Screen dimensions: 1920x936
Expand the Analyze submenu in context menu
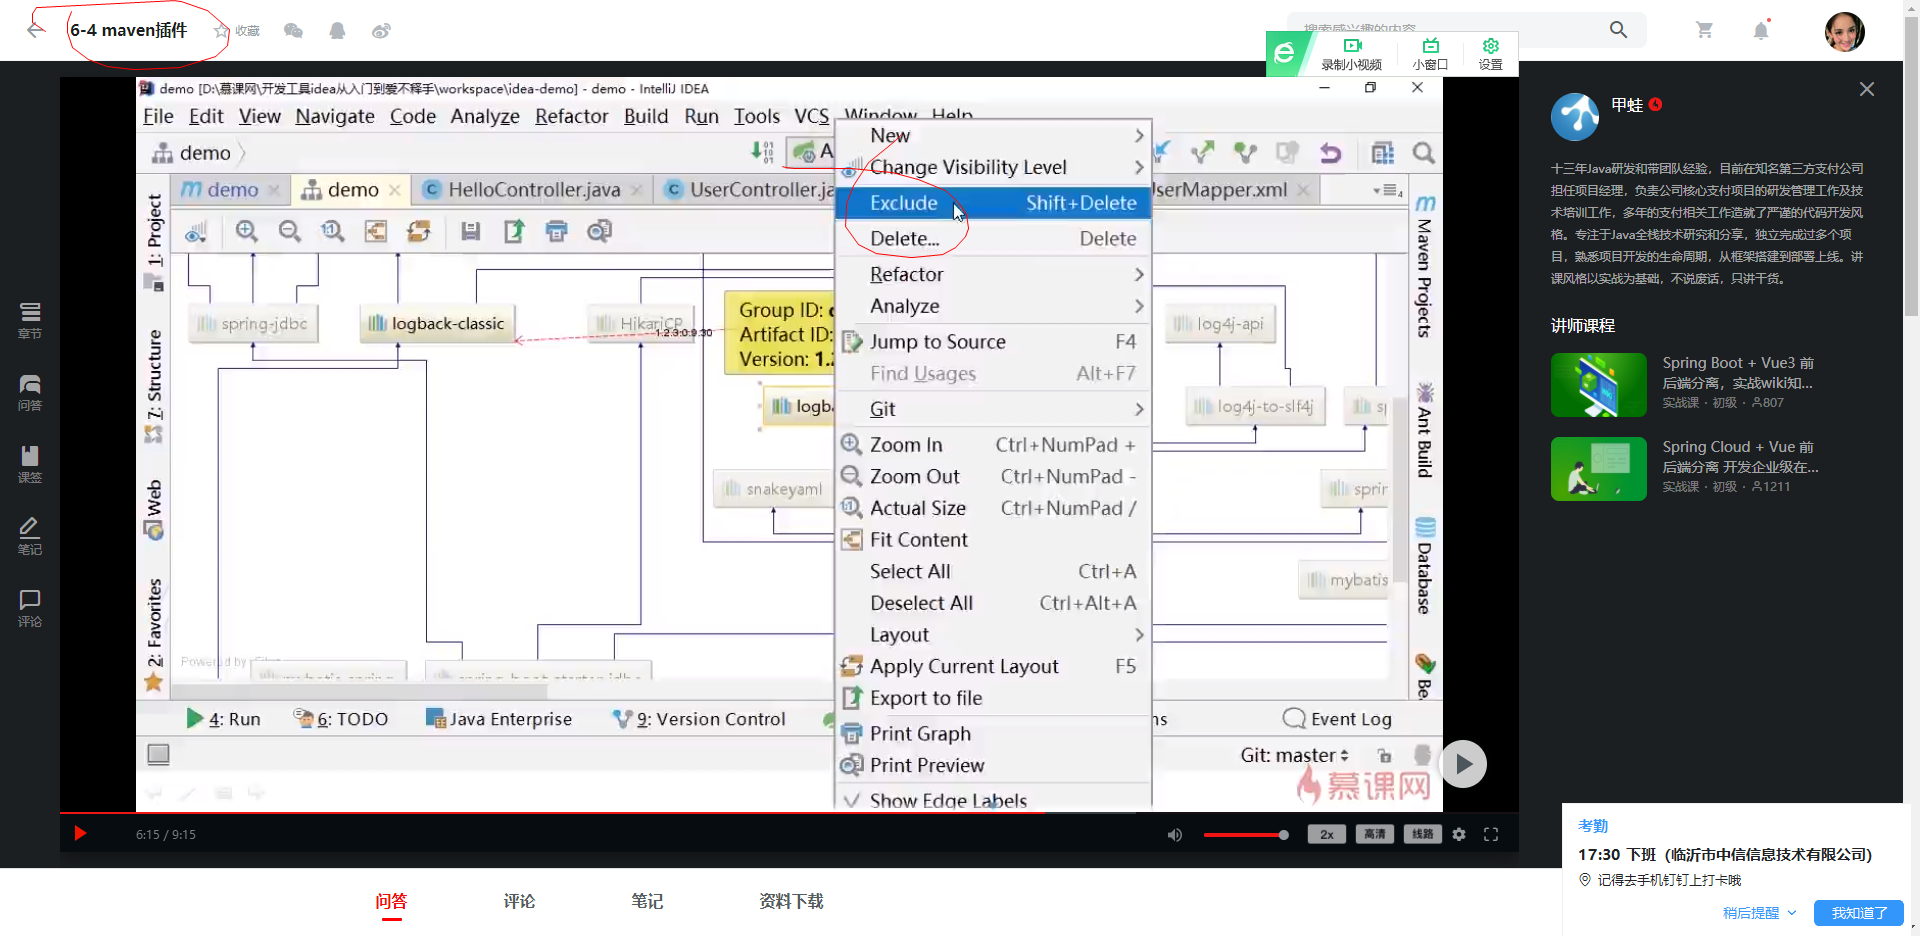pos(993,306)
